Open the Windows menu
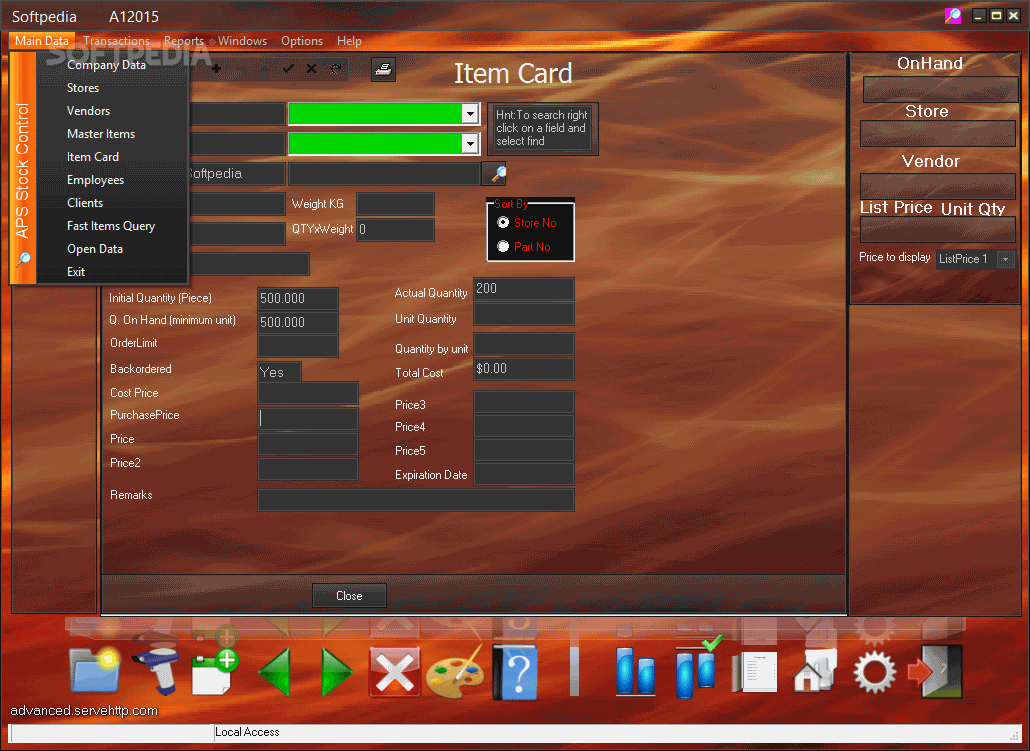The width and height of the screenshot is (1030, 751). click(x=242, y=41)
